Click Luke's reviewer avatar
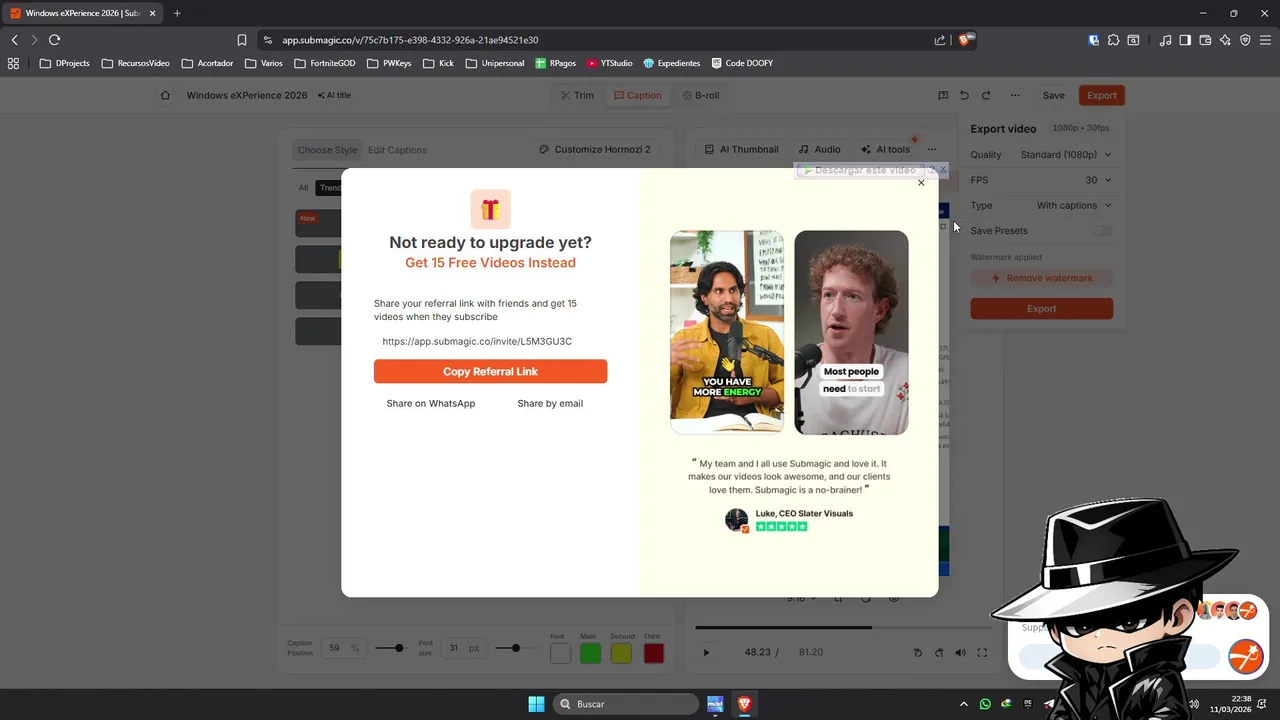The height and width of the screenshot is (720, 1280). (x=736, y=519)
